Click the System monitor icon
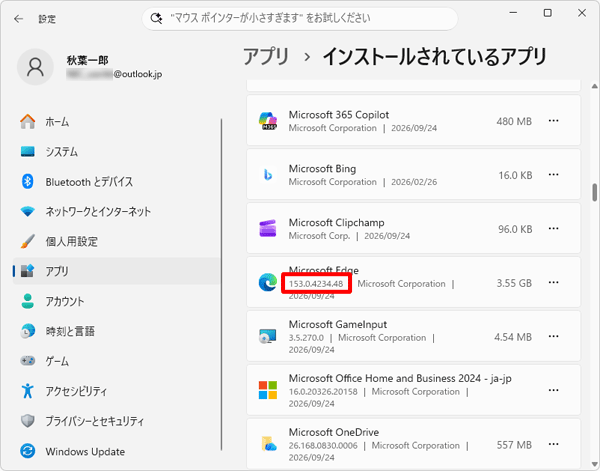Image resolution: width=600 pixels, height=471 pixels. (28, 152)
